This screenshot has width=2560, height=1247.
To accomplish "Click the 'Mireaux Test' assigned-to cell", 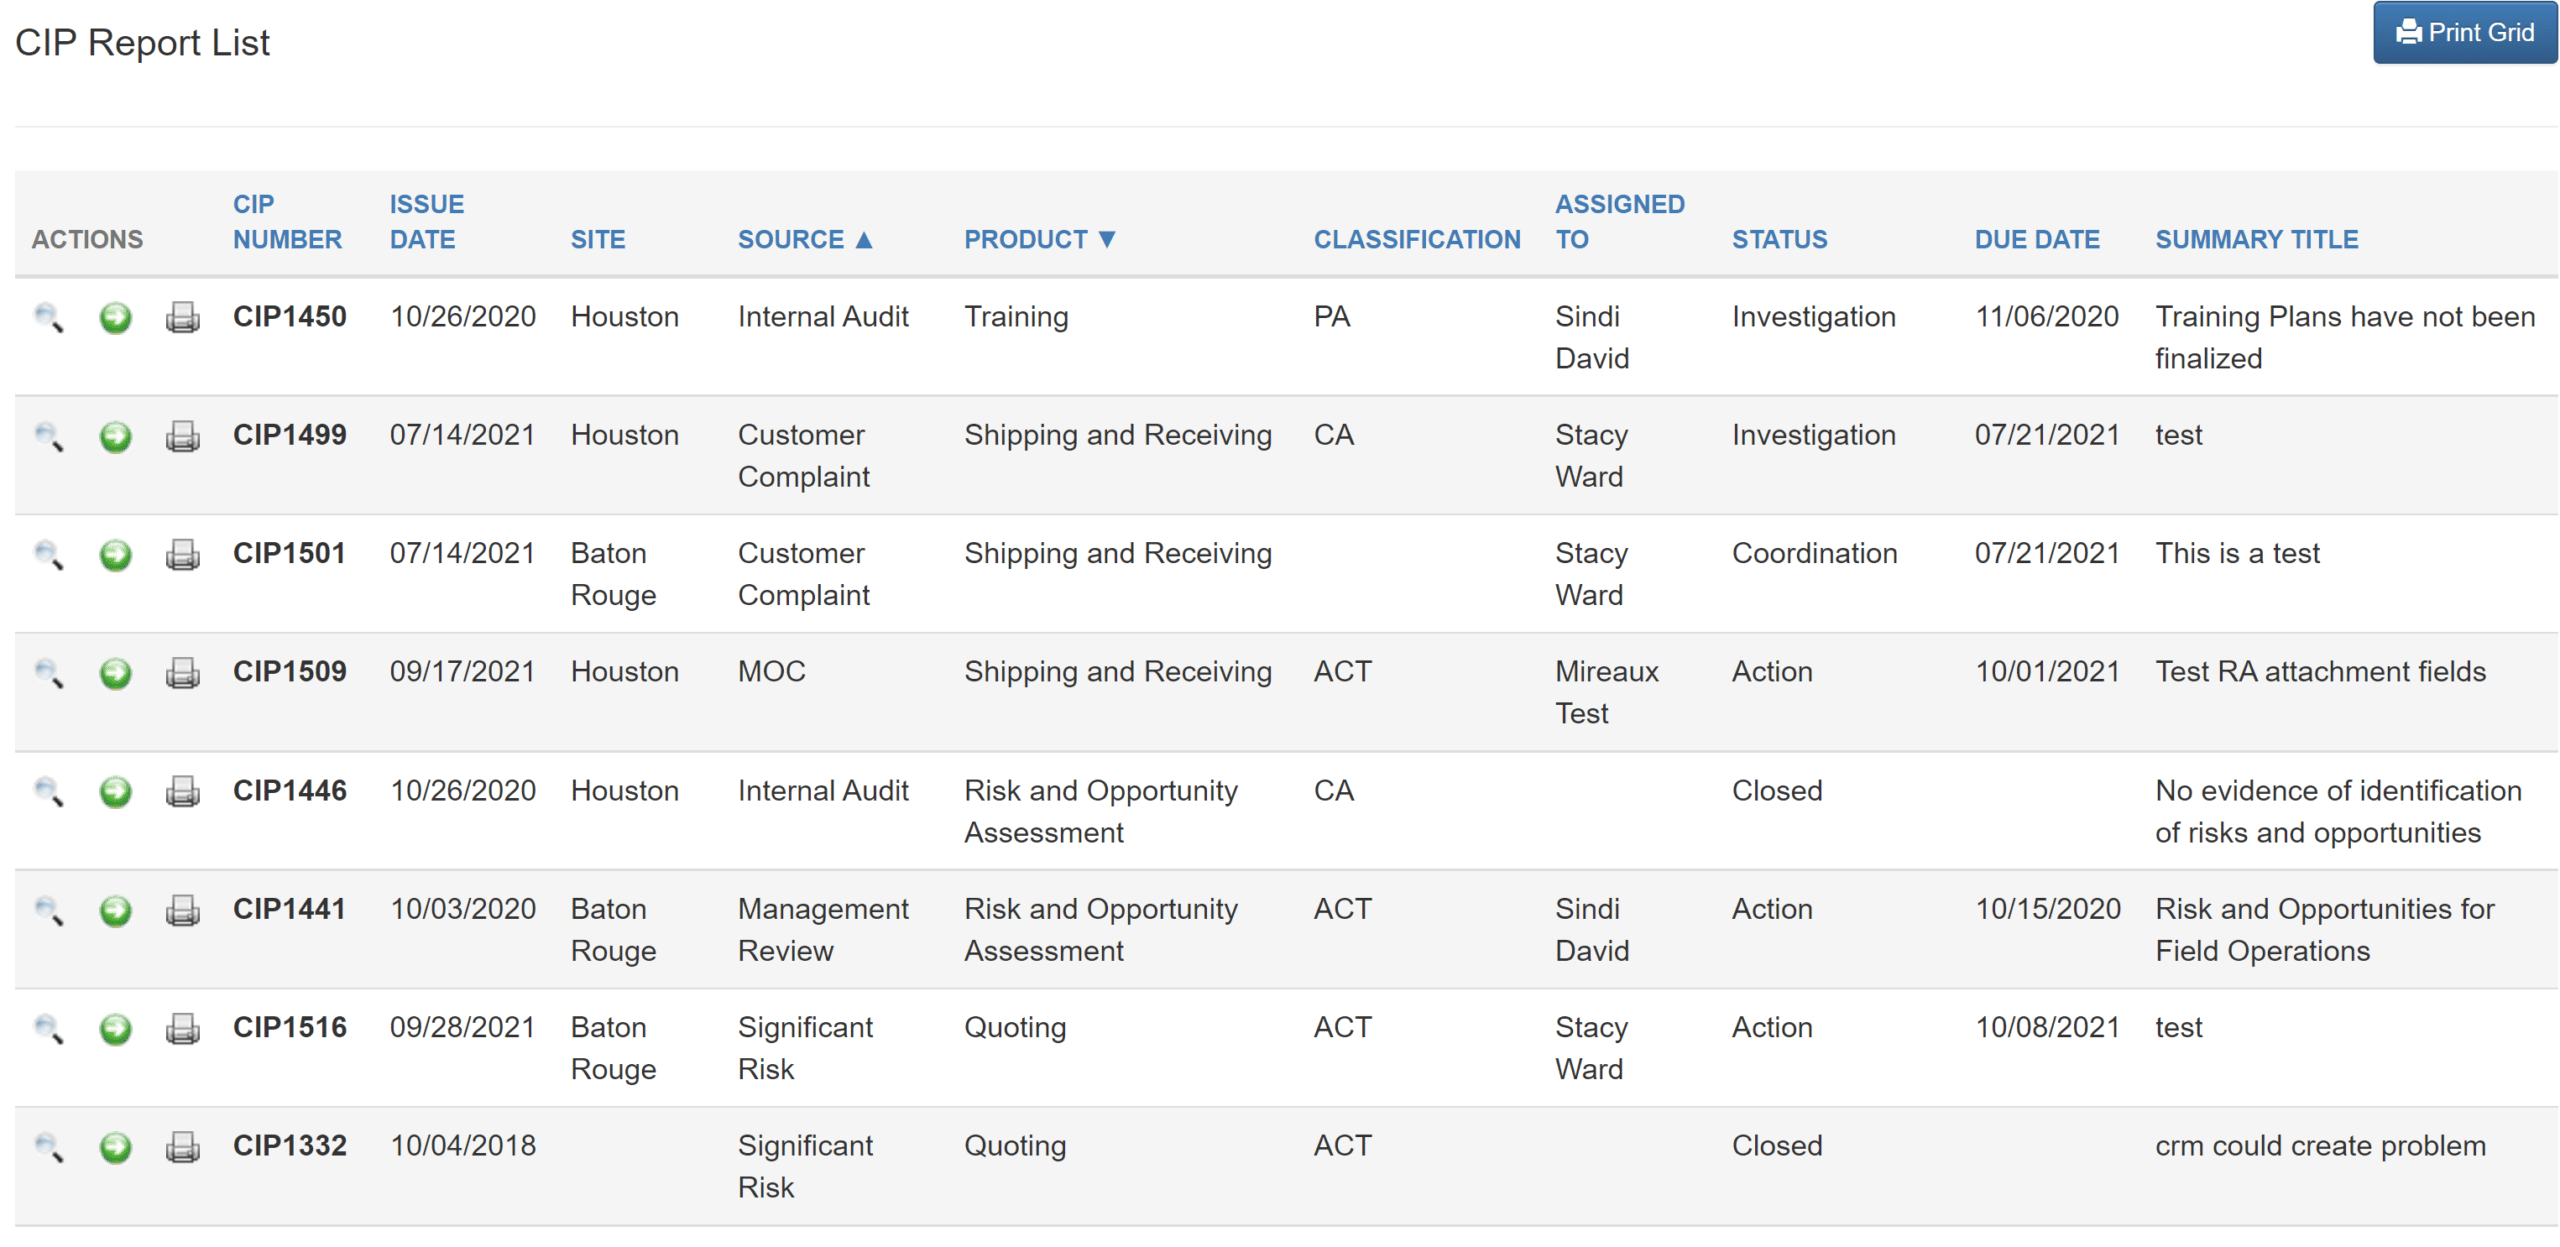I will (1606, 692).
